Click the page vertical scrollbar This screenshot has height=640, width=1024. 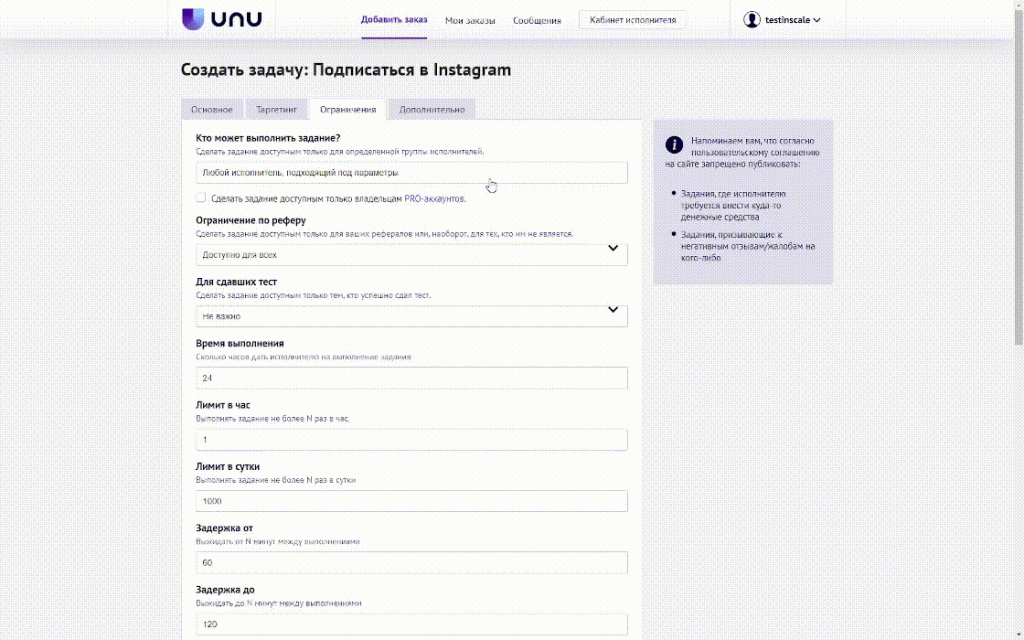1018,176
